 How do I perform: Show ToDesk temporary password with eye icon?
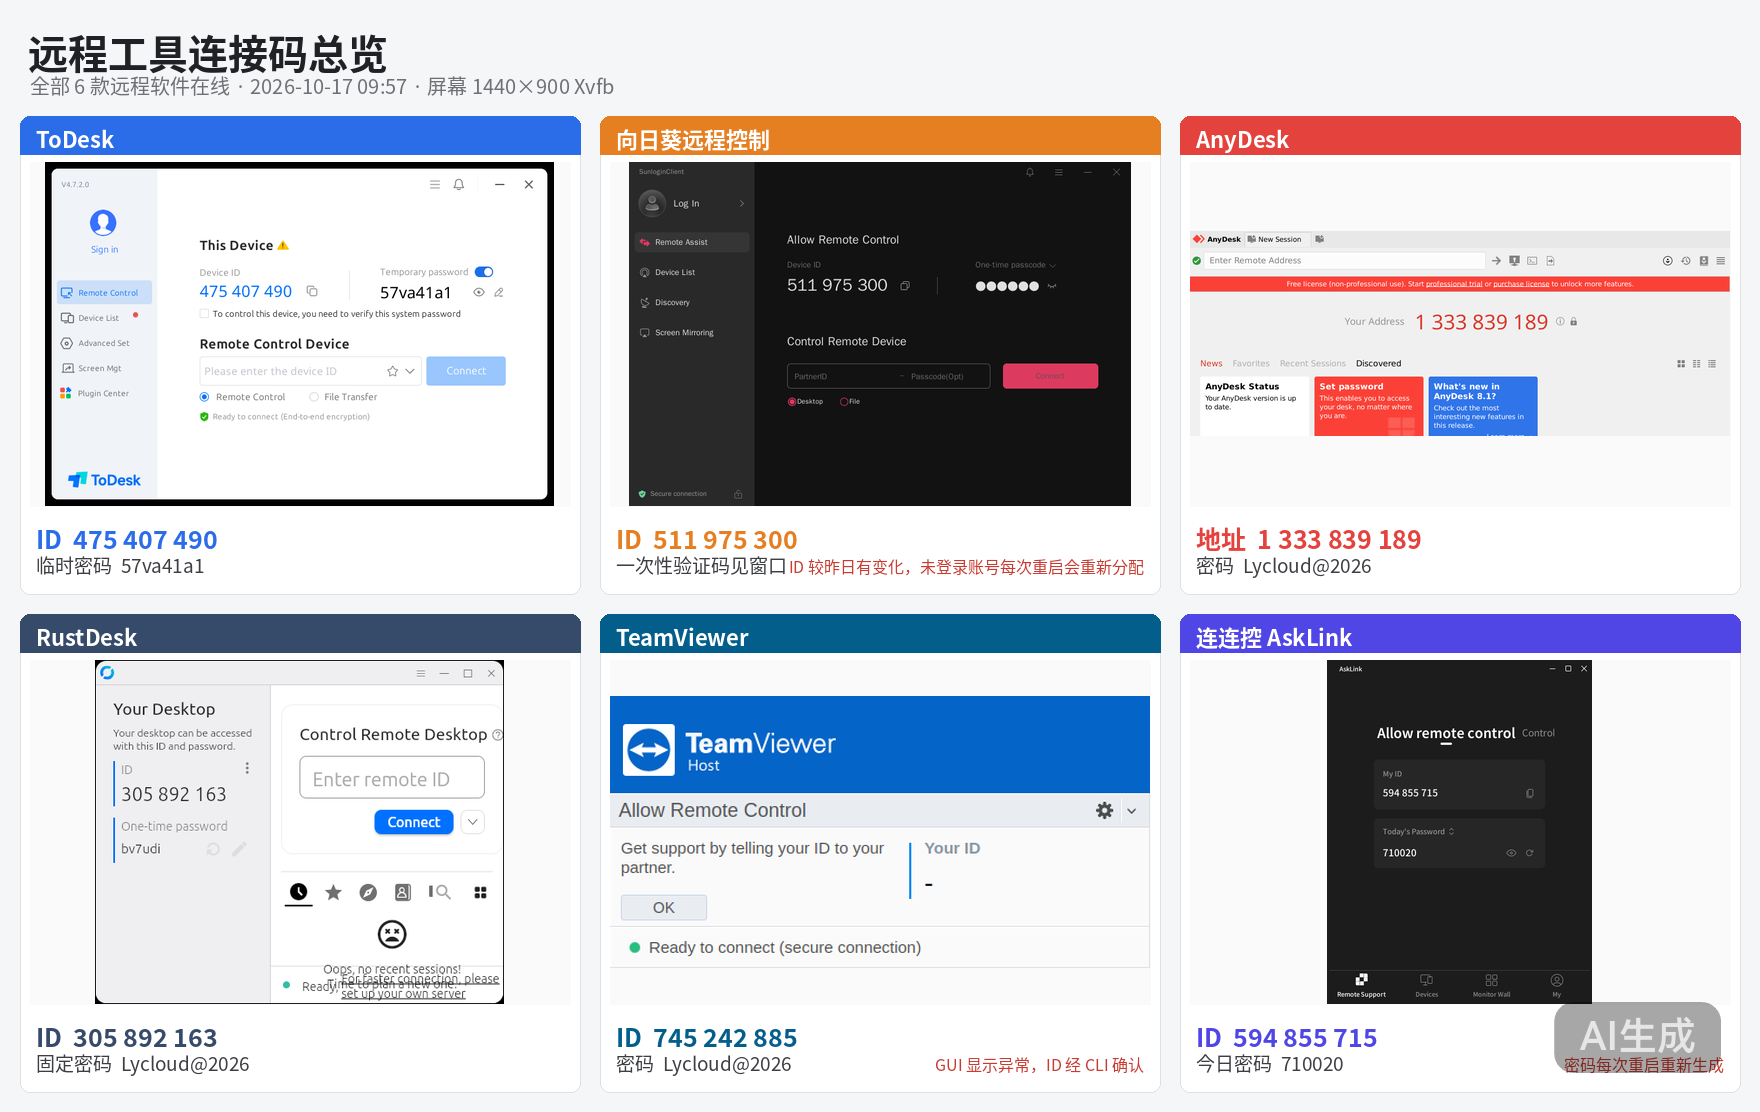[479, 292]
